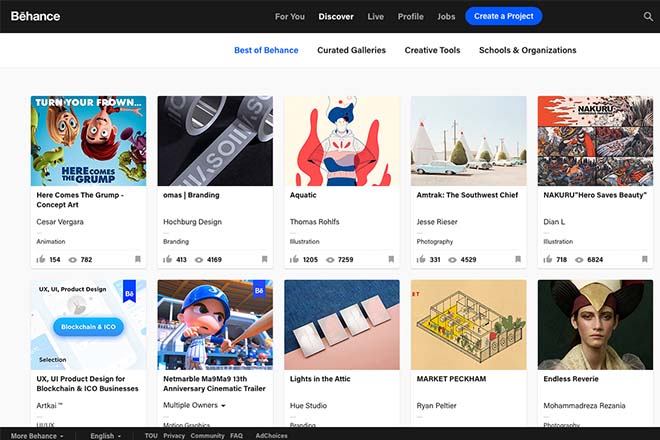Click views eye icon on Aquatic card
660x440 pixels.
[330, 260]
